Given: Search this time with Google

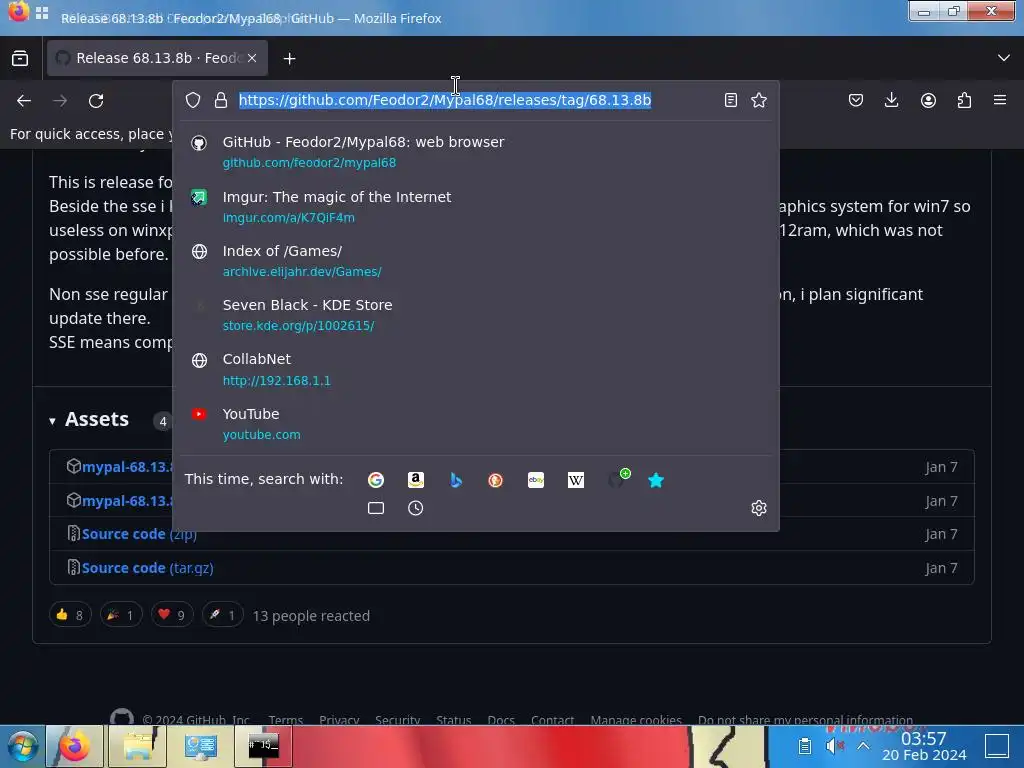Looking at the screenshot, I should point(376,480).
